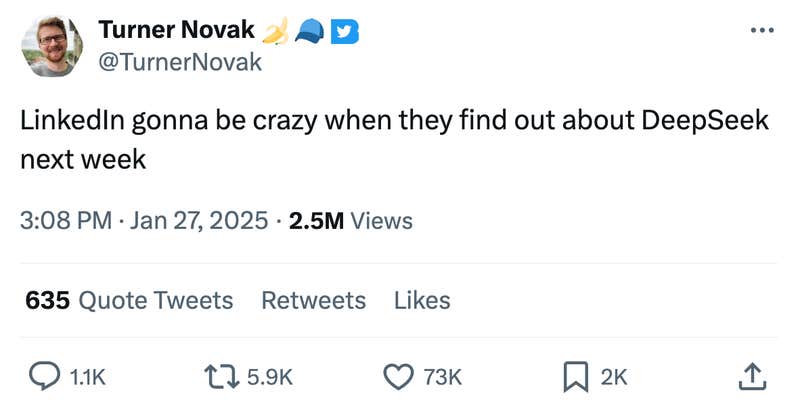The image size is (800, 409).
Task: Open Turner Novak's profile picture
Action: click(x=52, y=46)
